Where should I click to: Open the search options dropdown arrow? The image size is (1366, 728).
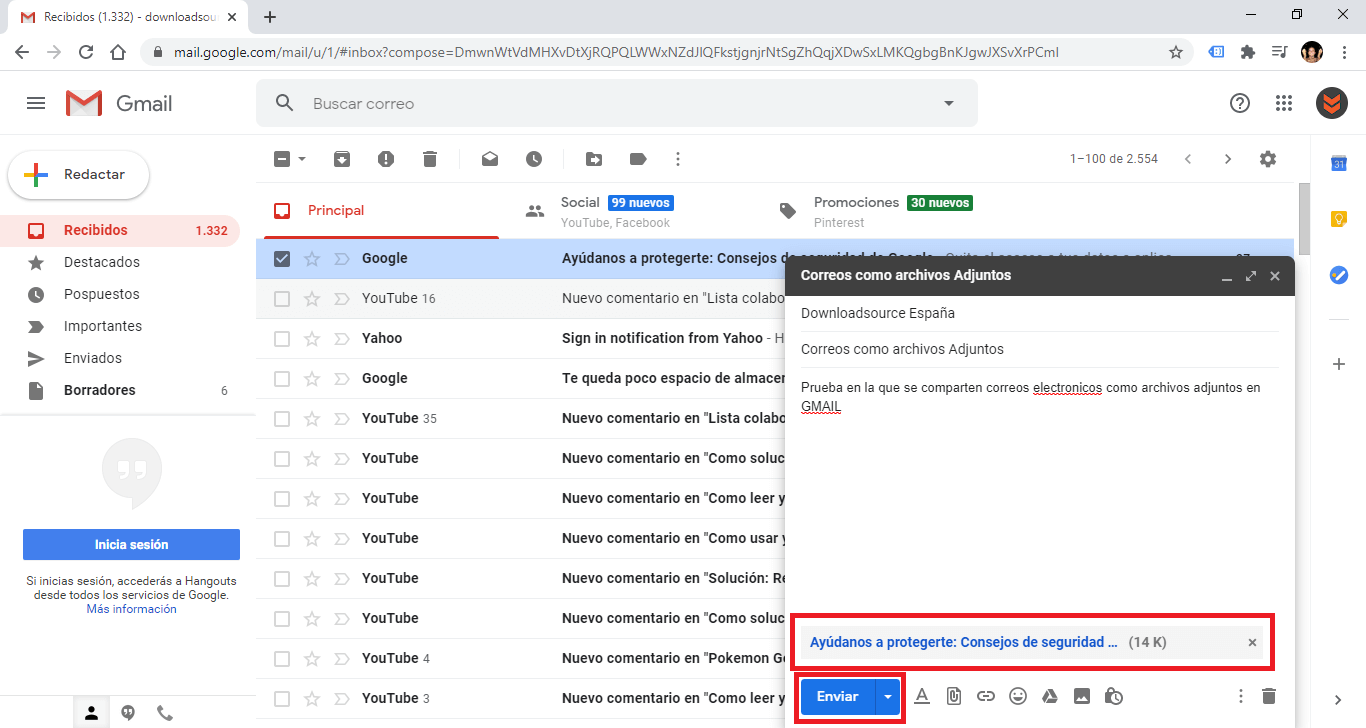click(x=949, y=103)
